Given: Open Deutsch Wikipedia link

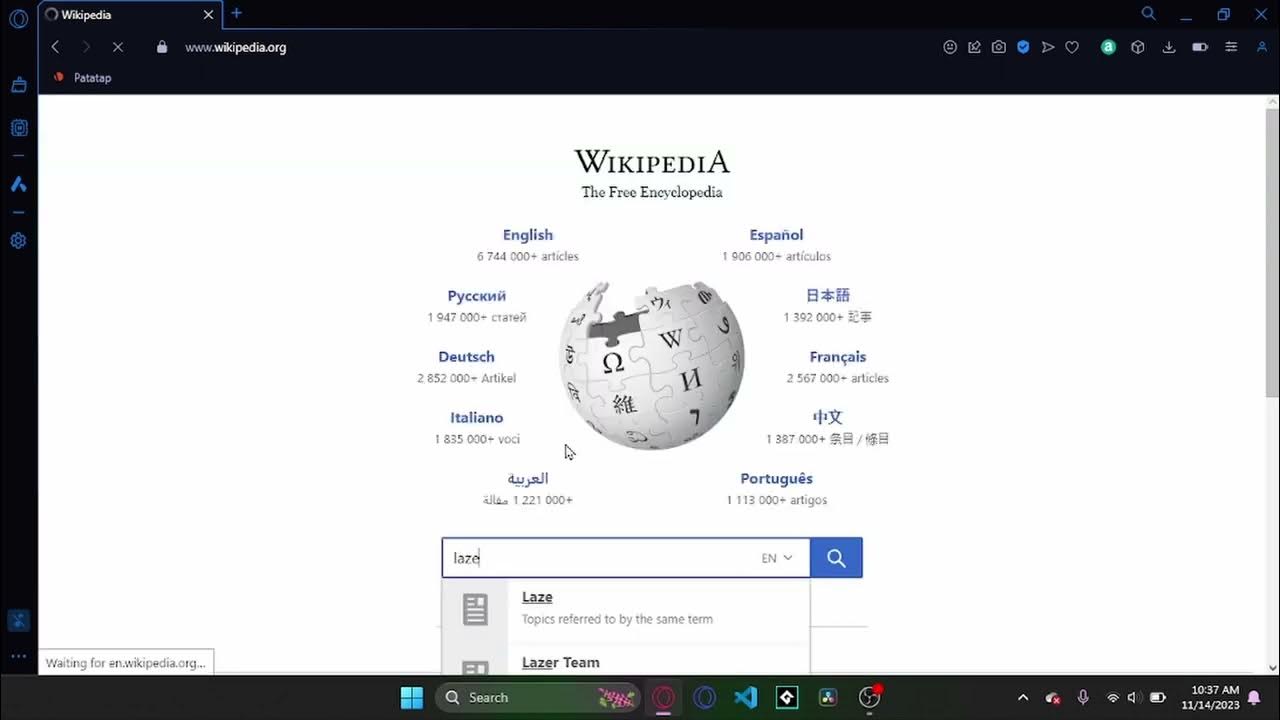Looking at the screenshot, I should tap(467, 357).
